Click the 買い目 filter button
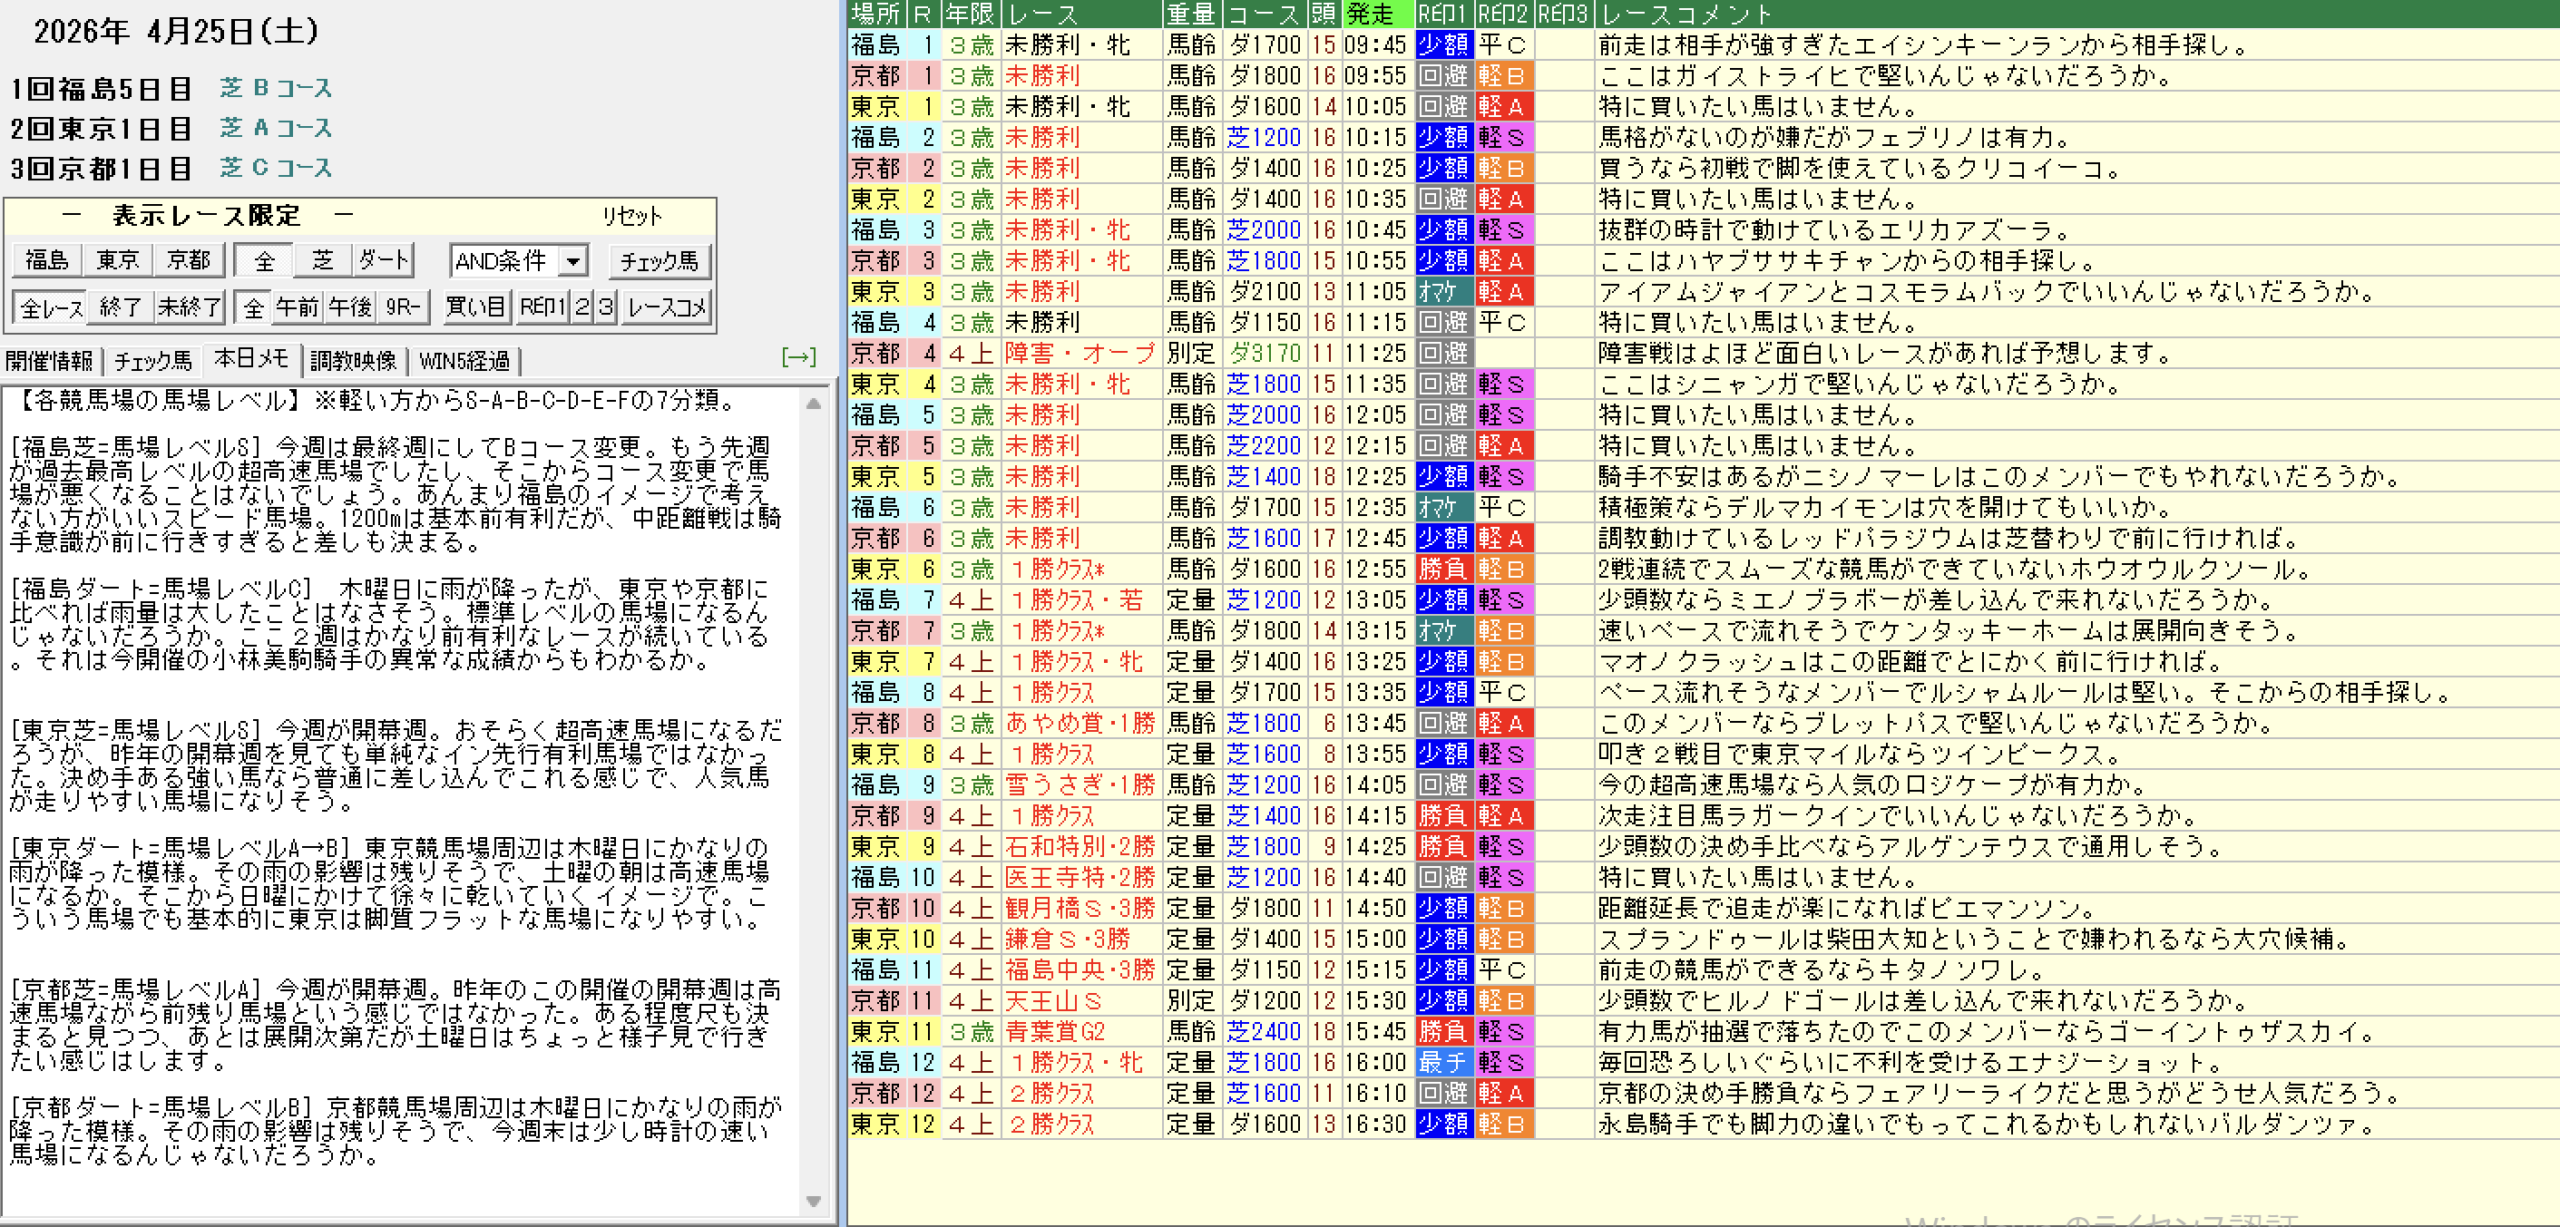Screen dimensions: 2560x1227 click(x=476, y=307)
